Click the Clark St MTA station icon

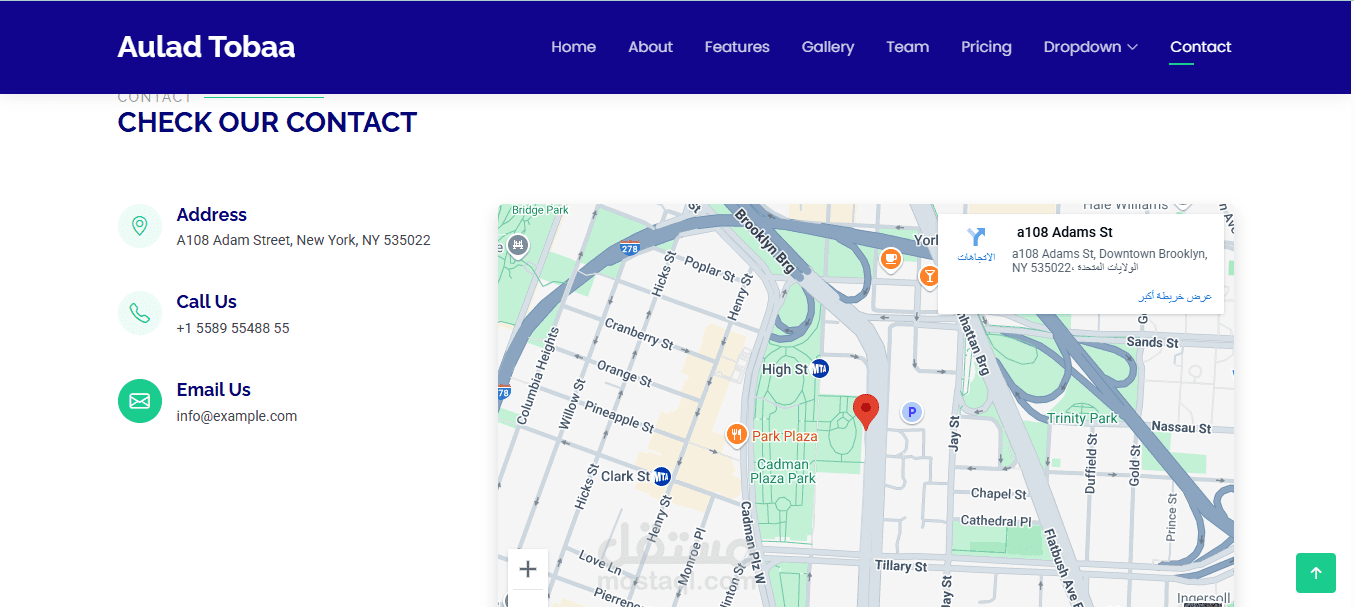click(661, 477)
